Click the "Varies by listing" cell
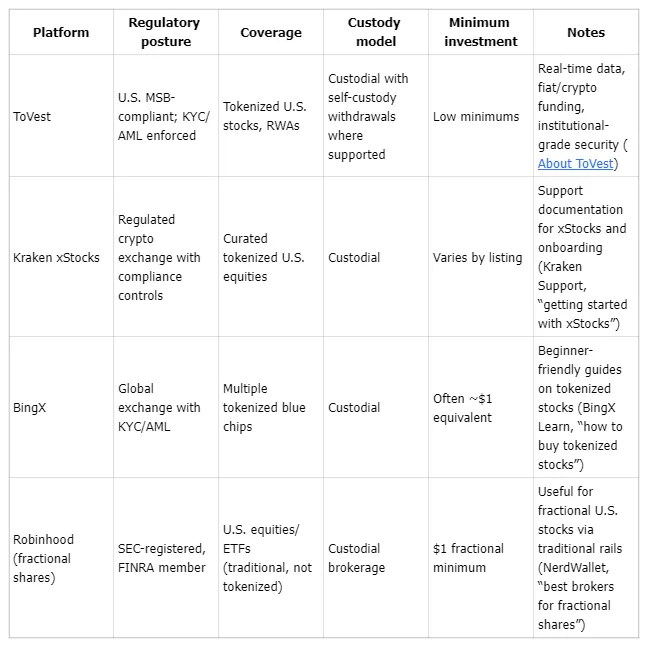Viewport: 656px width, 652px height. click(x=477, y=257)
